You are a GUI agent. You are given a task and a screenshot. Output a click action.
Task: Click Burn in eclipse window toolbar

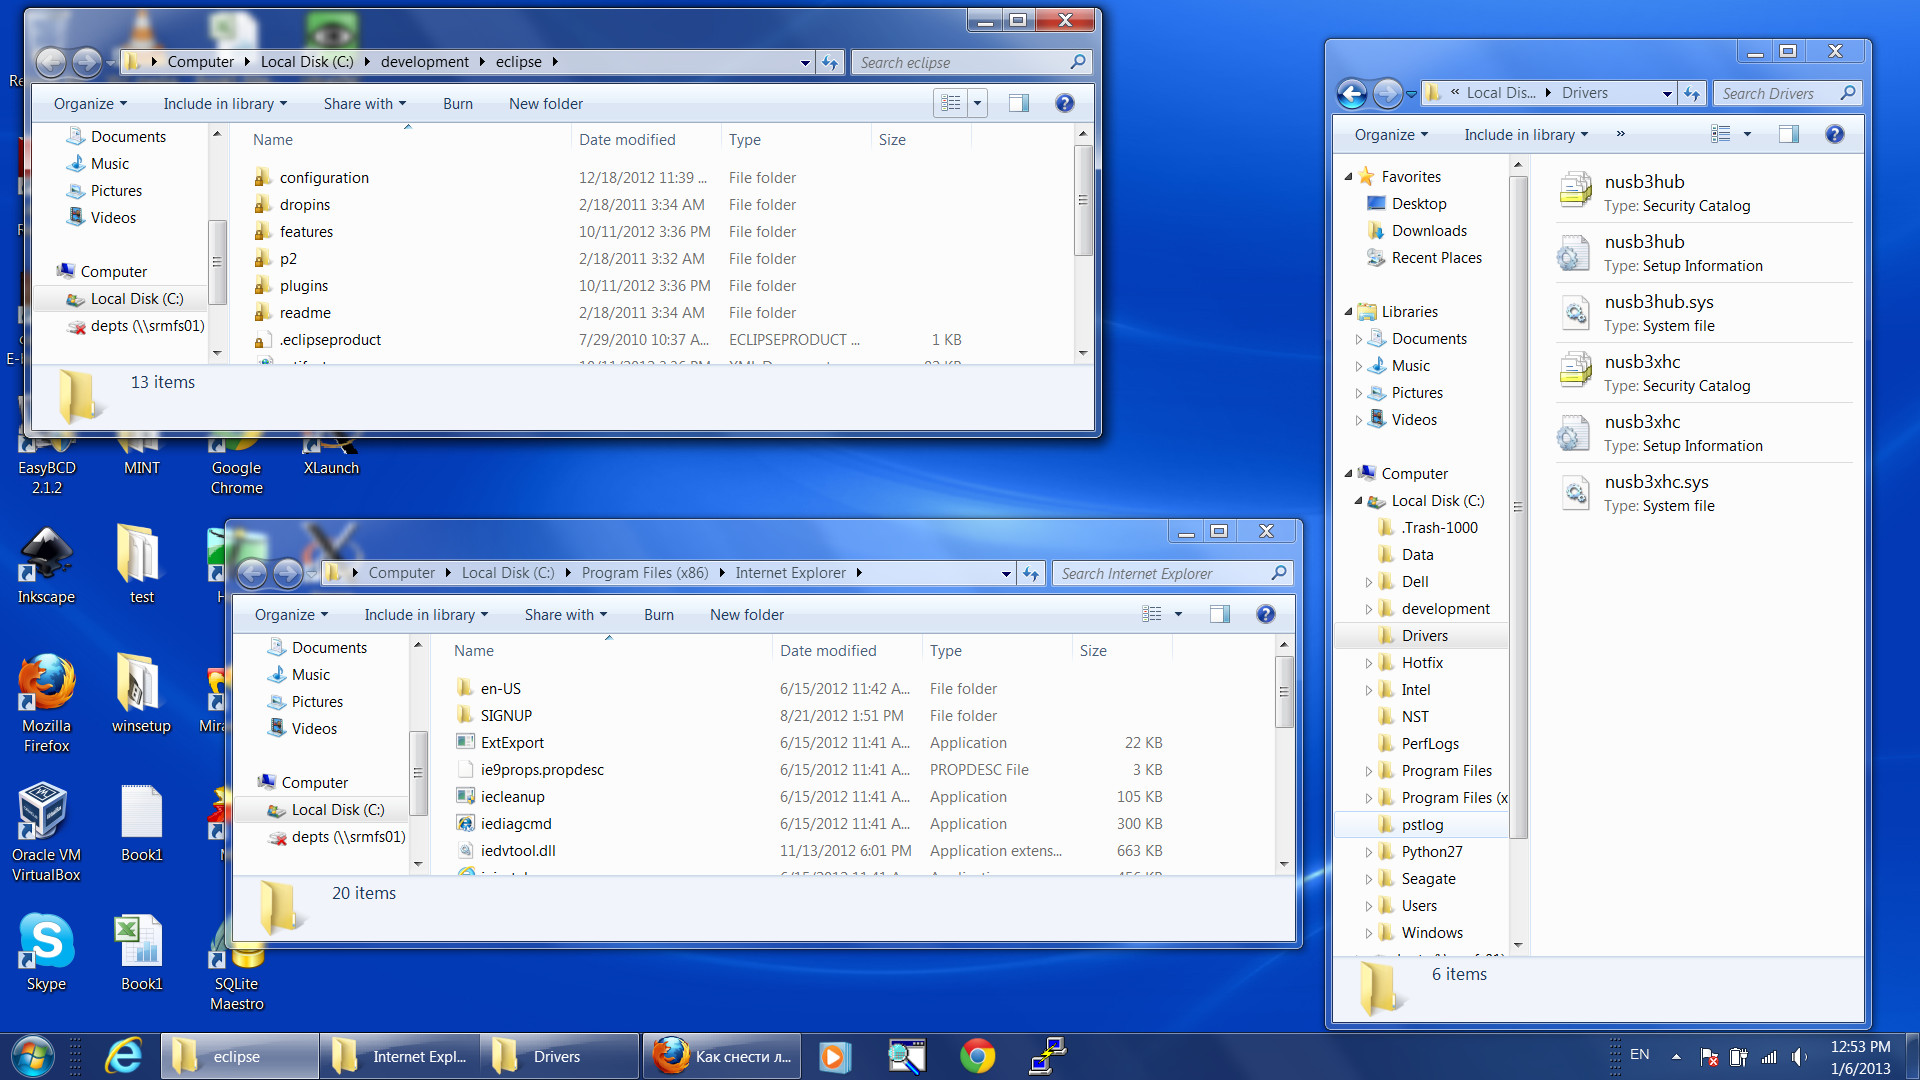457,104
